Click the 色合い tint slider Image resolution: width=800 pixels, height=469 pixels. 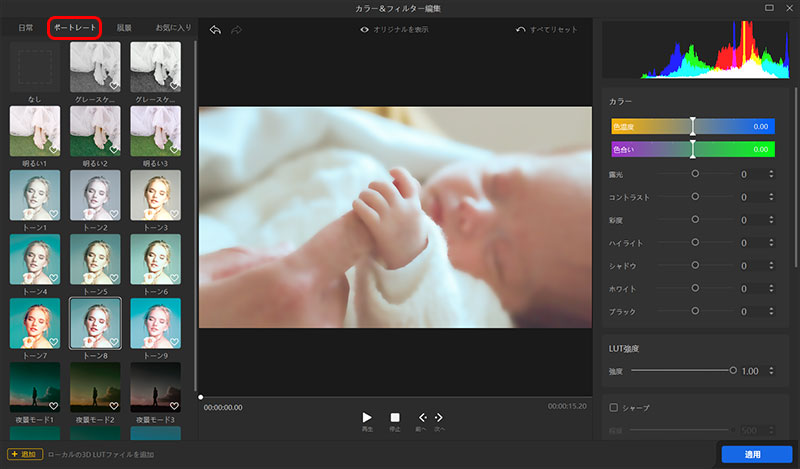693,150
